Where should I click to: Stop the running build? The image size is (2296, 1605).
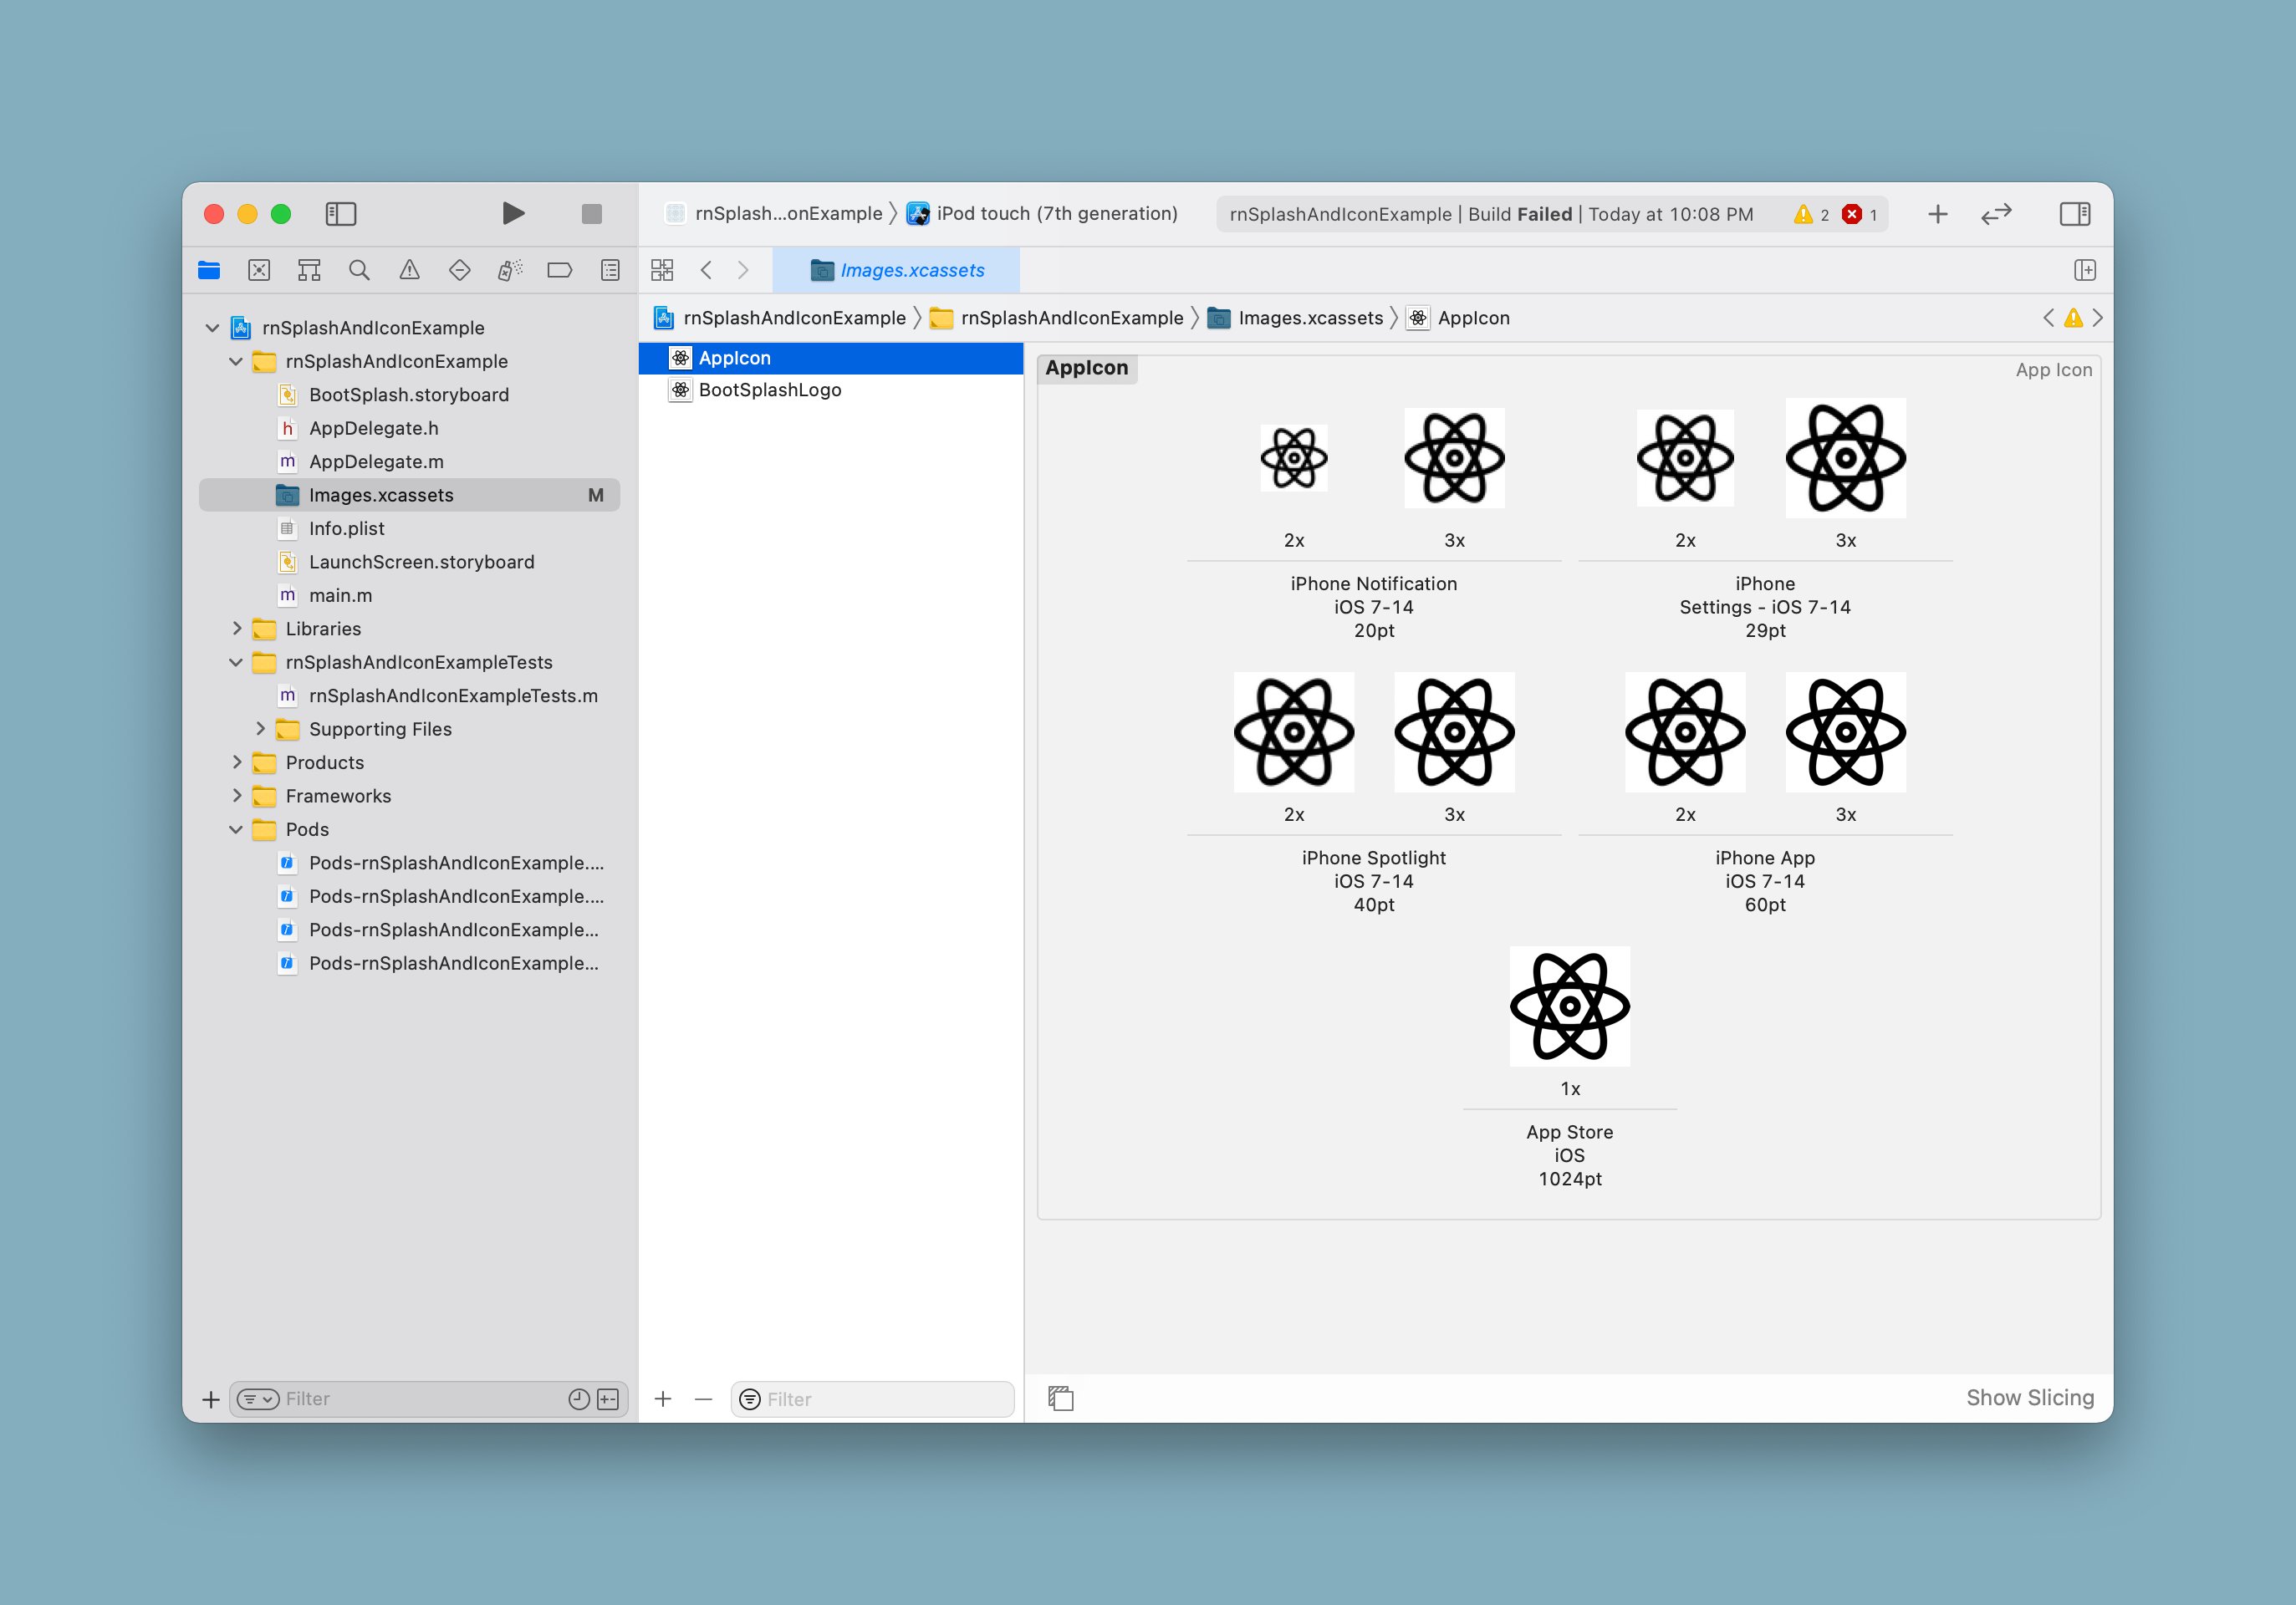point(591,213)
